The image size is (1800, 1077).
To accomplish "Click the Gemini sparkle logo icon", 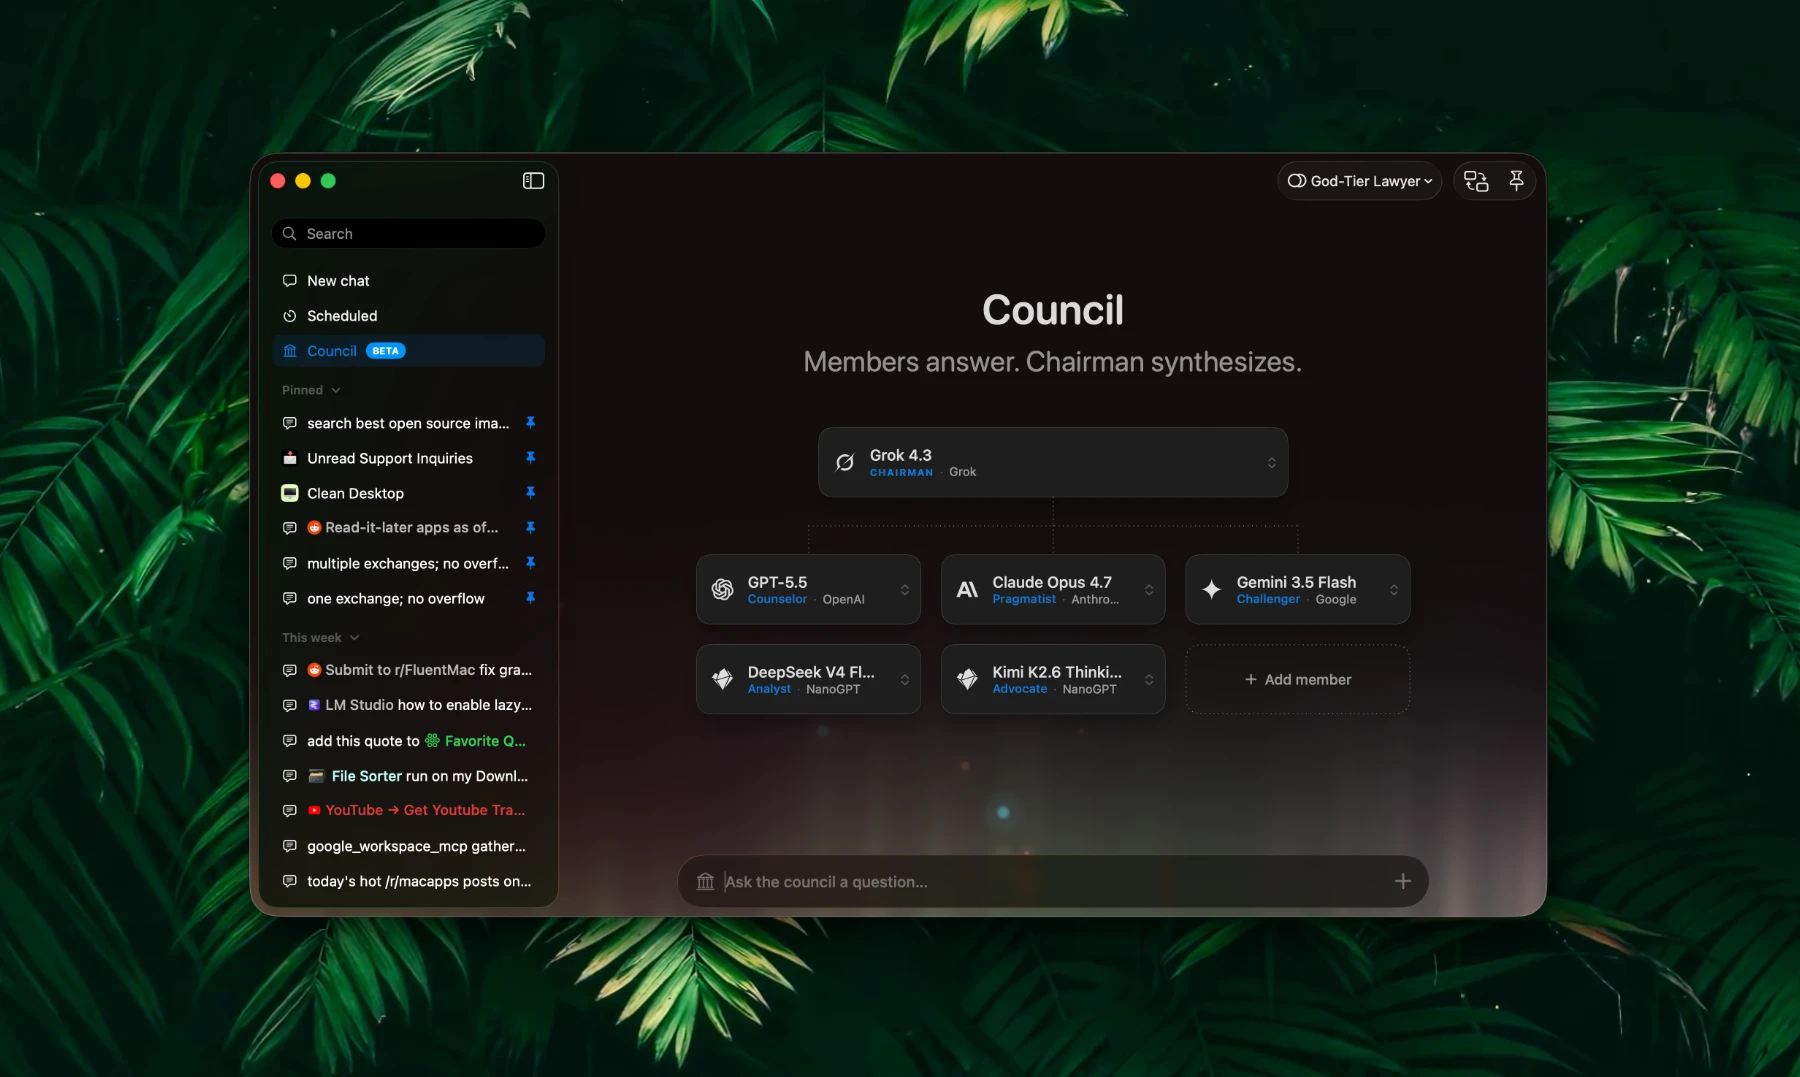I will coord(1211,590).
